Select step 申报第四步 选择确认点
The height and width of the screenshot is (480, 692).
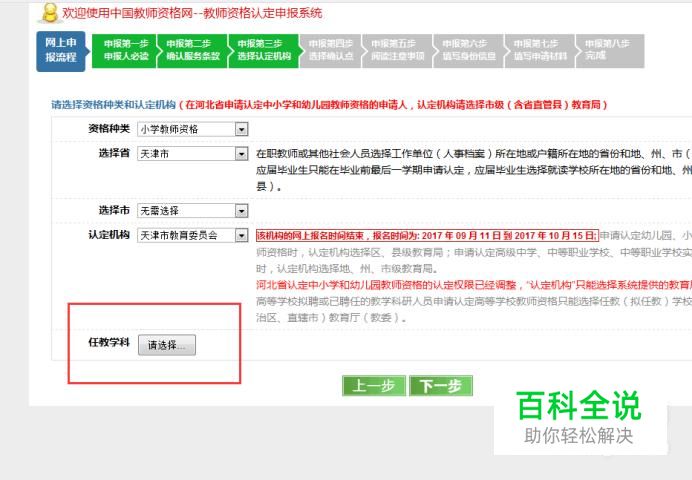click(x=331, y=51)
